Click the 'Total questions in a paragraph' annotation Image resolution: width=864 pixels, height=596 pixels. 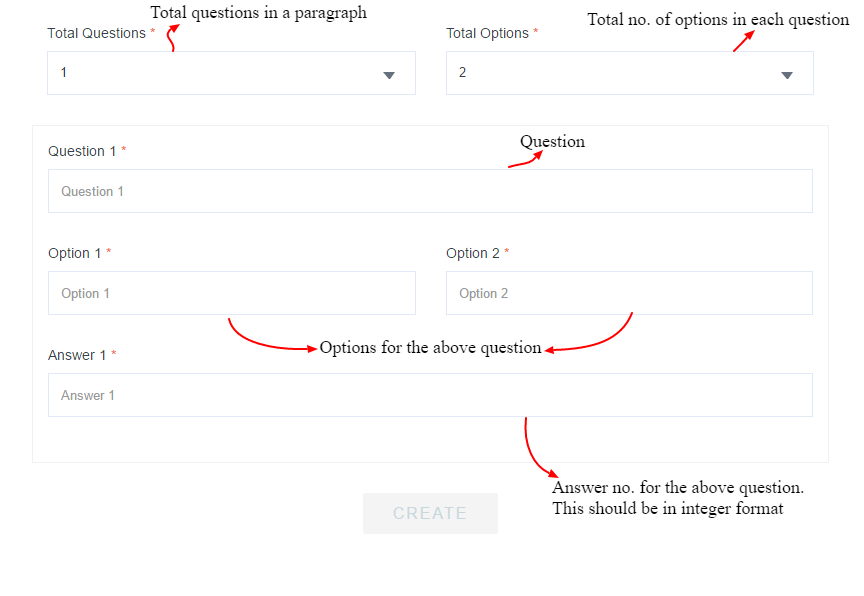(258, 13)
